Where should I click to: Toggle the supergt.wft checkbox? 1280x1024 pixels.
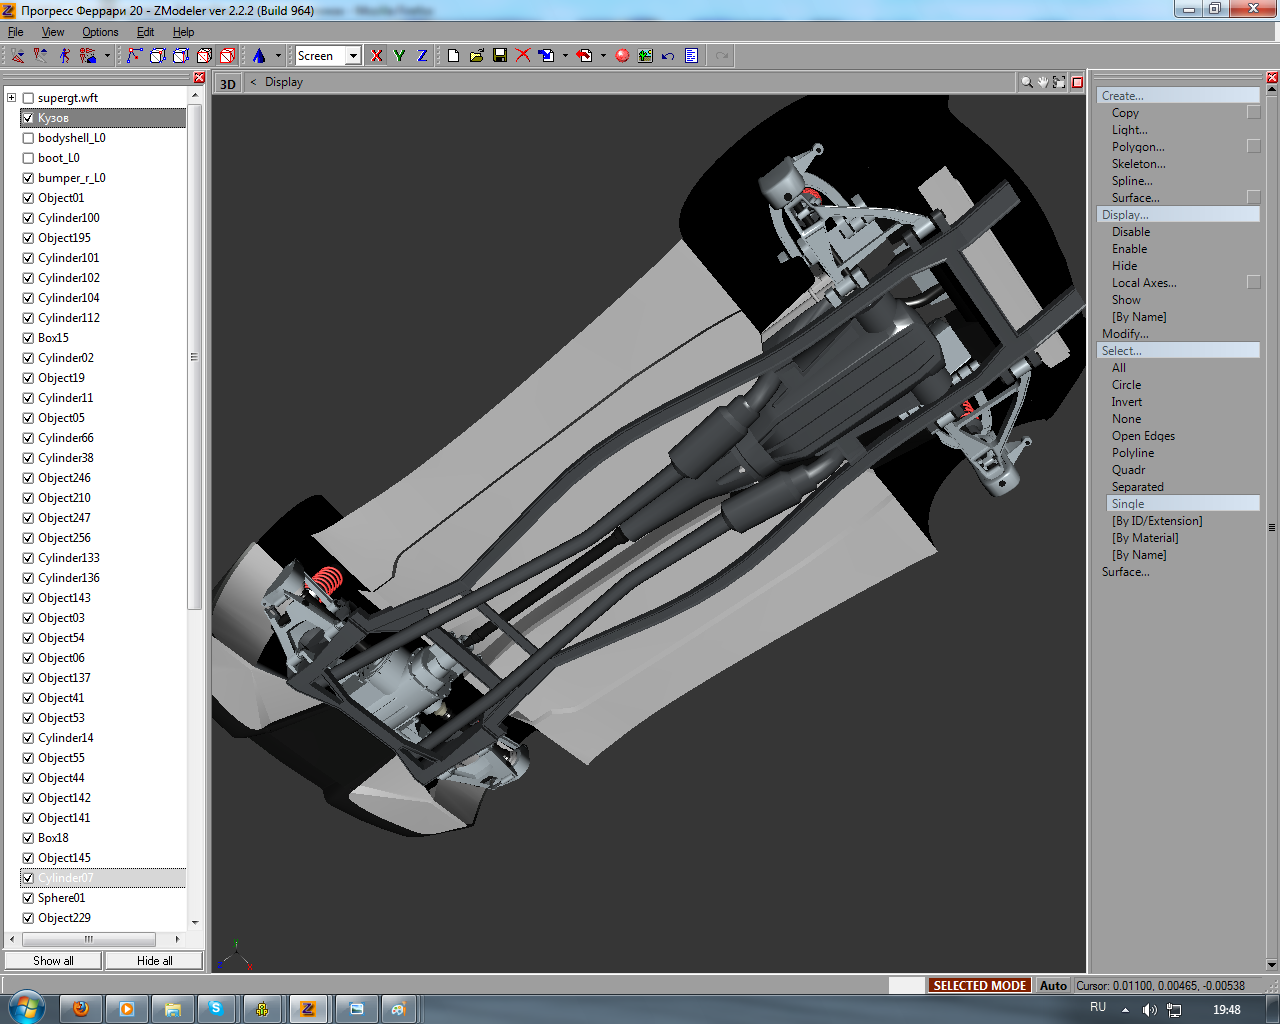(x=28, y=98)
